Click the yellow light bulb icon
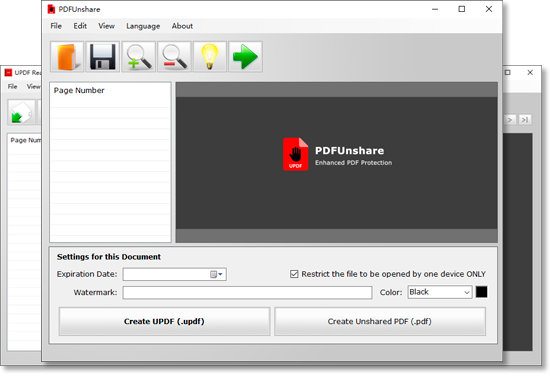Viewport: 550px width, 380px height. click(209, 56)
